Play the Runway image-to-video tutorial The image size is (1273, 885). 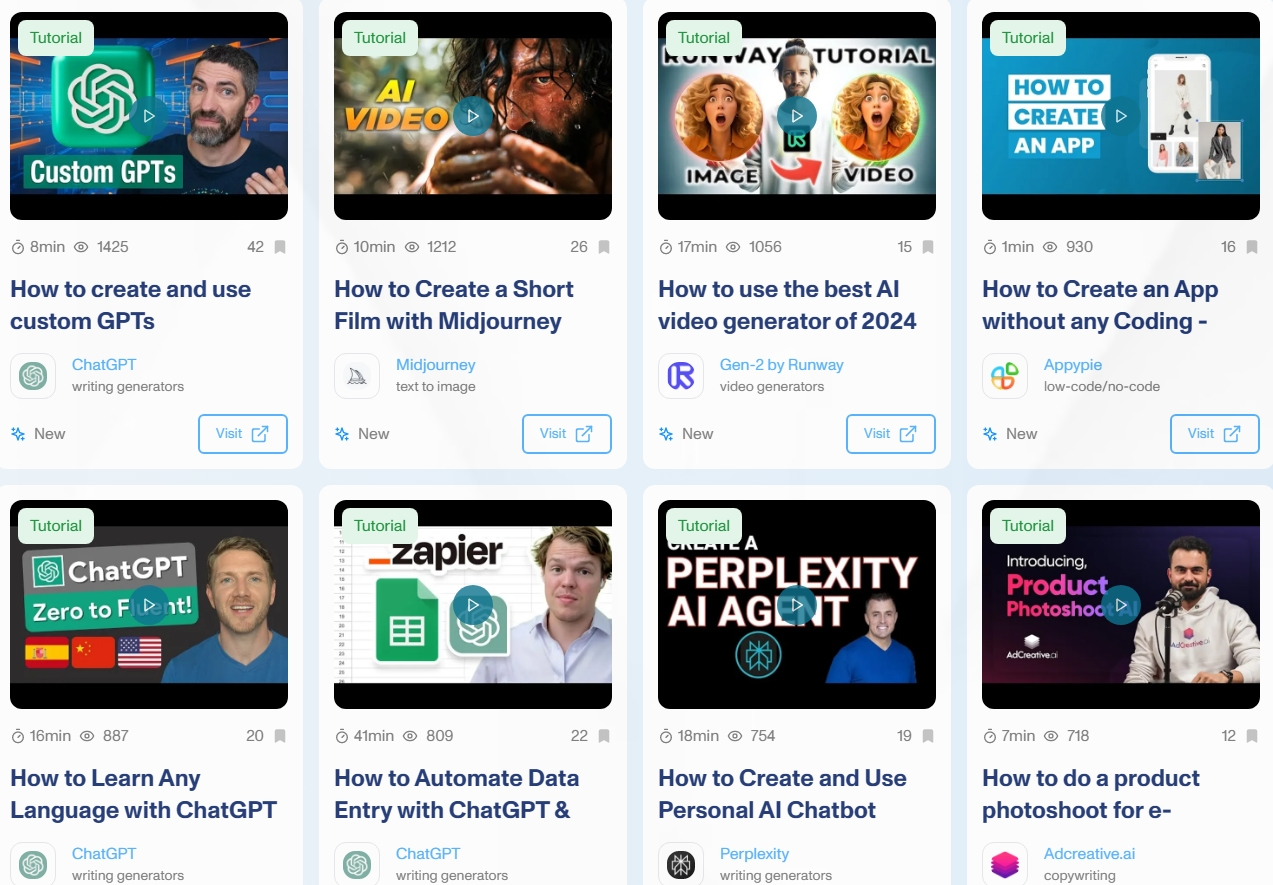point(797,116)
